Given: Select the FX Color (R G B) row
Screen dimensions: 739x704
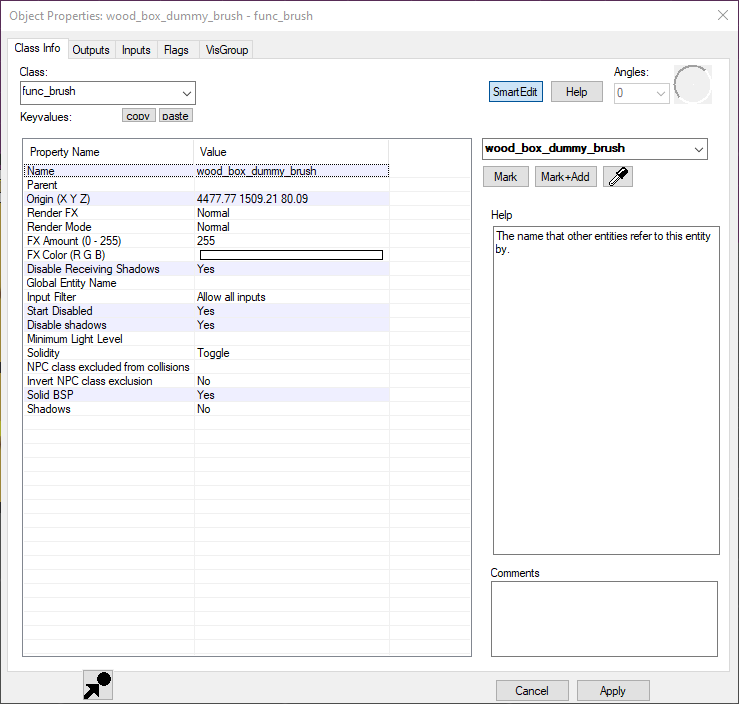Looking at the screenshot, I should [206, 255].
